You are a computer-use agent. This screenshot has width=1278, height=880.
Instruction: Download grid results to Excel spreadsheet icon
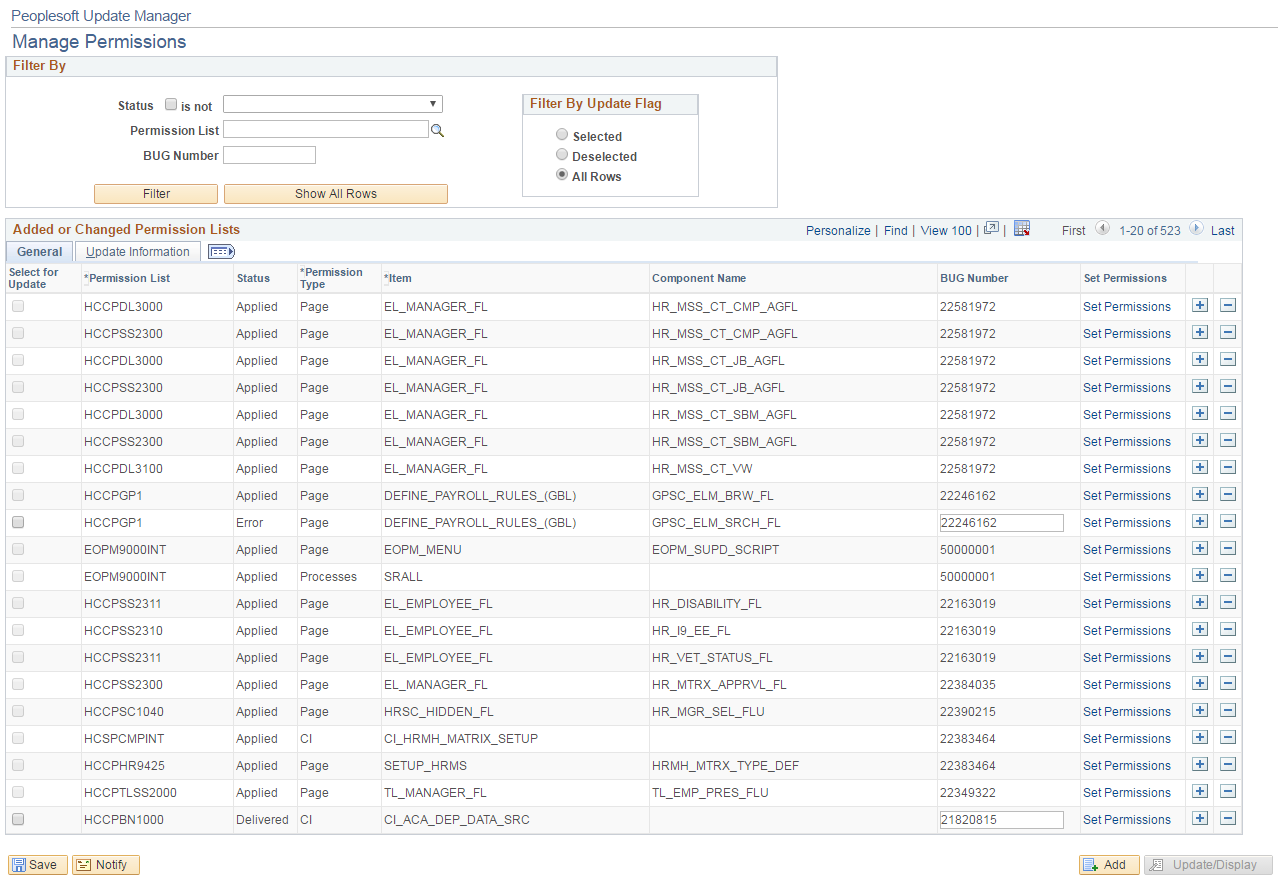[1022, 229]
